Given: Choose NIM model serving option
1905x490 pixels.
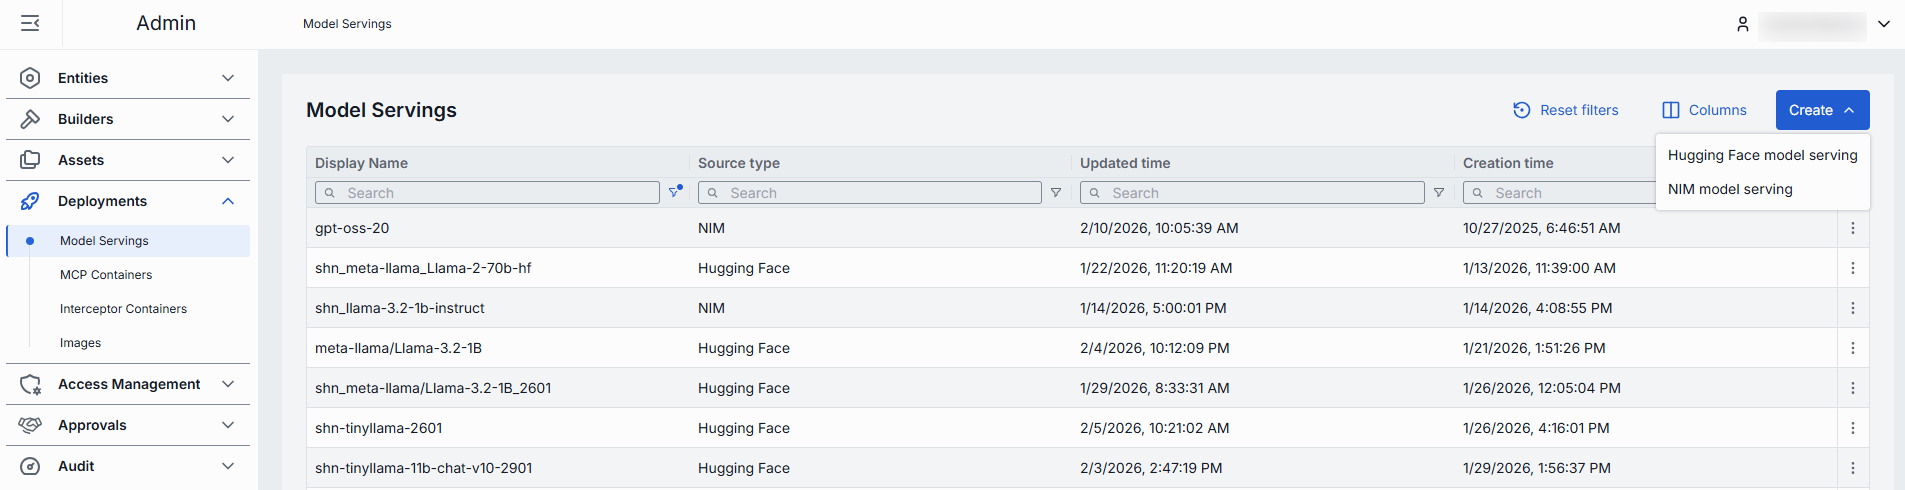Looking at the screenshot, I should click(x=1730, y=189).
